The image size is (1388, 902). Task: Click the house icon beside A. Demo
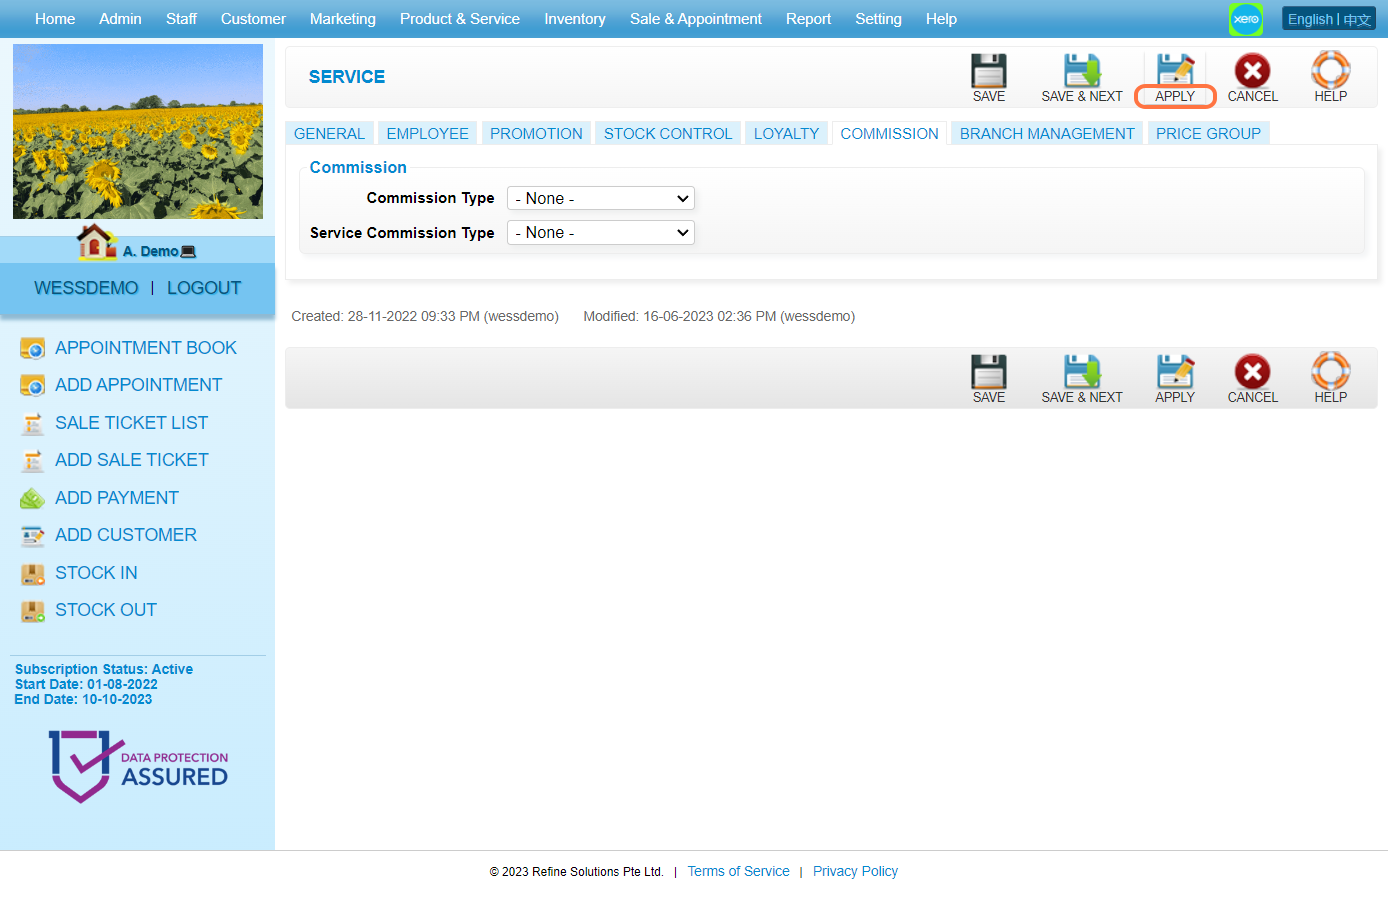coord(97,243)
